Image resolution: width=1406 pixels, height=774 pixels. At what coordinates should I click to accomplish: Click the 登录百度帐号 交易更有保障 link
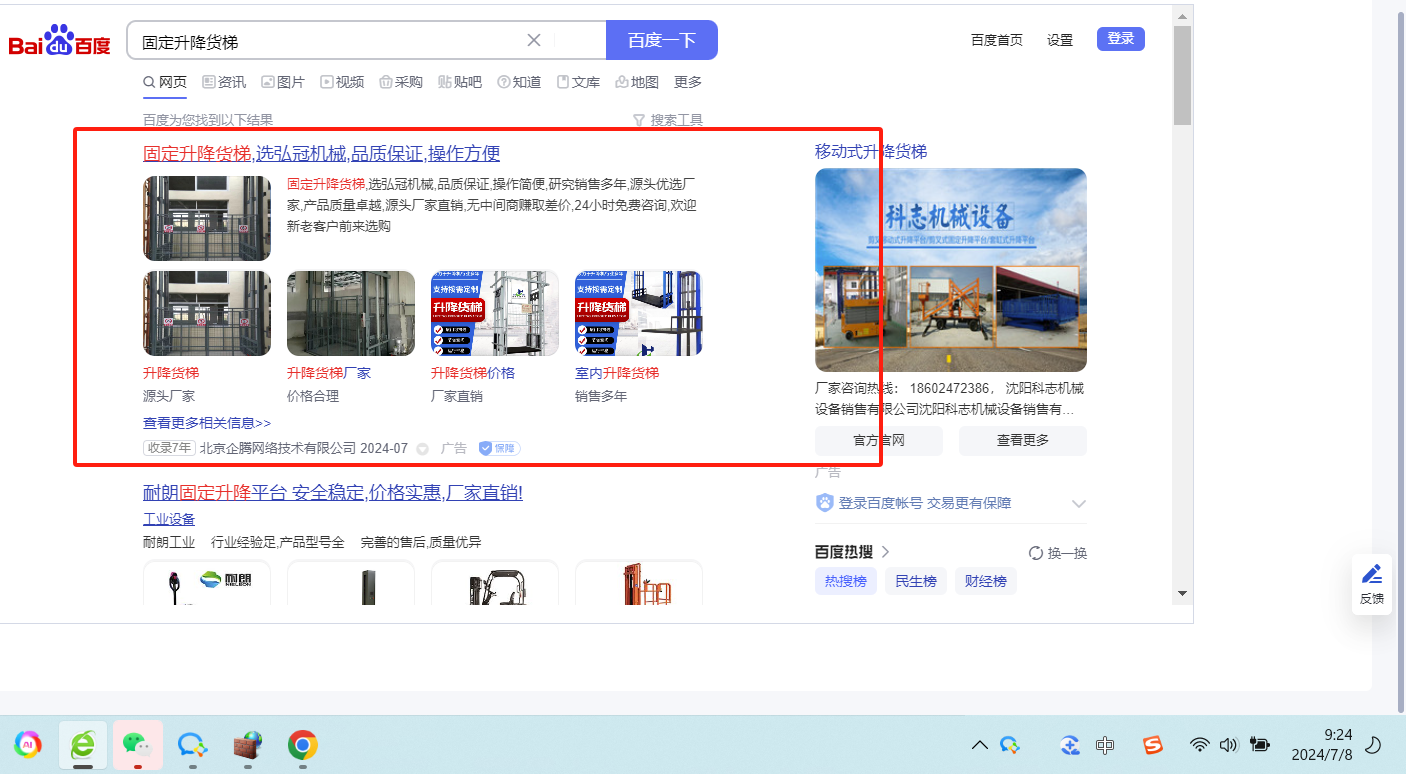click(x=925, y=503)
